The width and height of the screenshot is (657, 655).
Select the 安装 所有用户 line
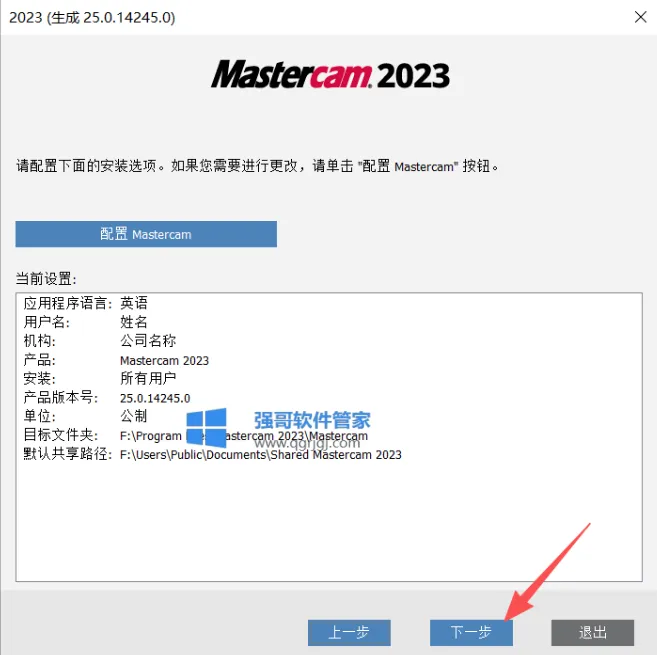coord(100,378)
